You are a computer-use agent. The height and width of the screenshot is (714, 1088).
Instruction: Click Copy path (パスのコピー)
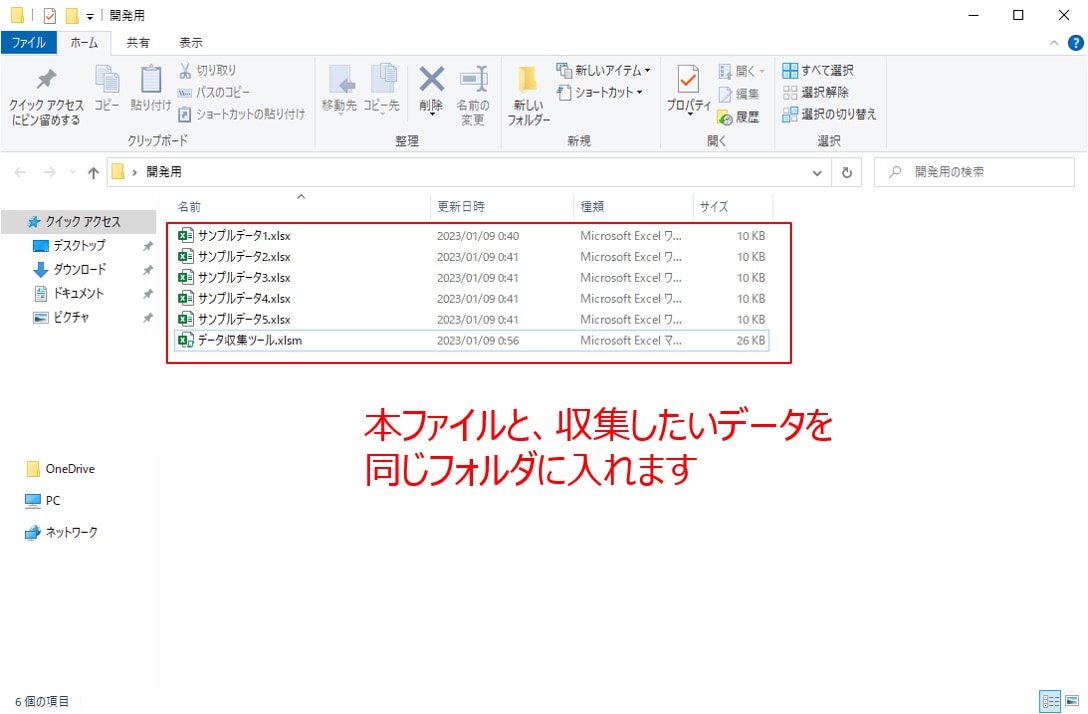coord(214,92)
